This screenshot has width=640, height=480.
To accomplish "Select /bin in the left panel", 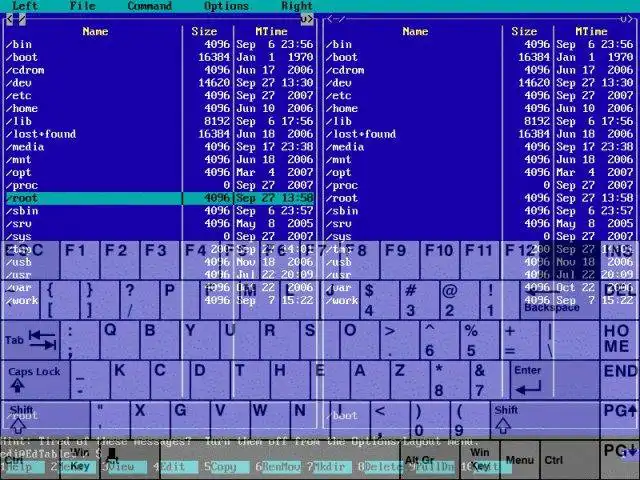I will tap(159, 44).
